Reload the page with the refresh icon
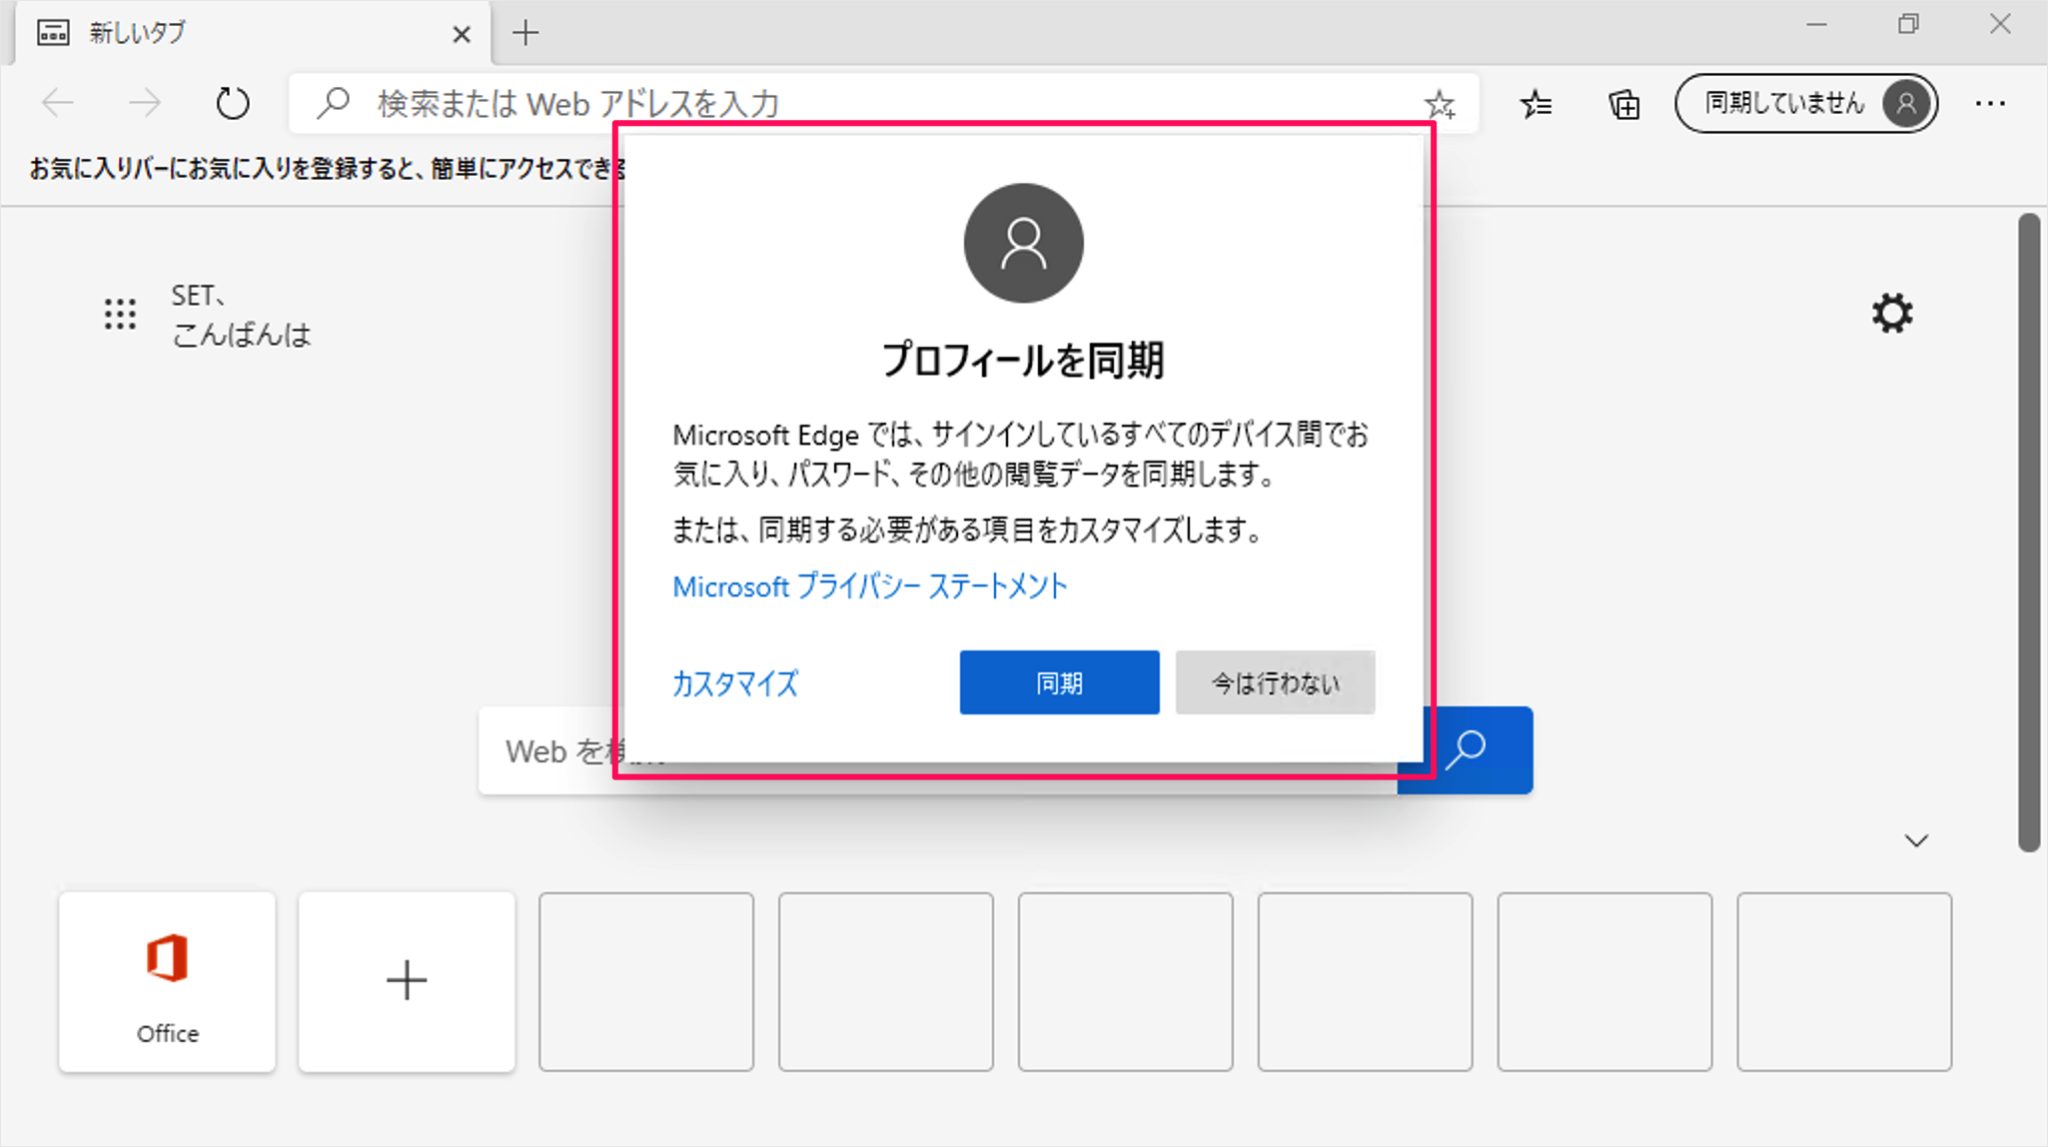Image resolution: width=2048 pixels, height=1147 pixels. click(233, 103)
